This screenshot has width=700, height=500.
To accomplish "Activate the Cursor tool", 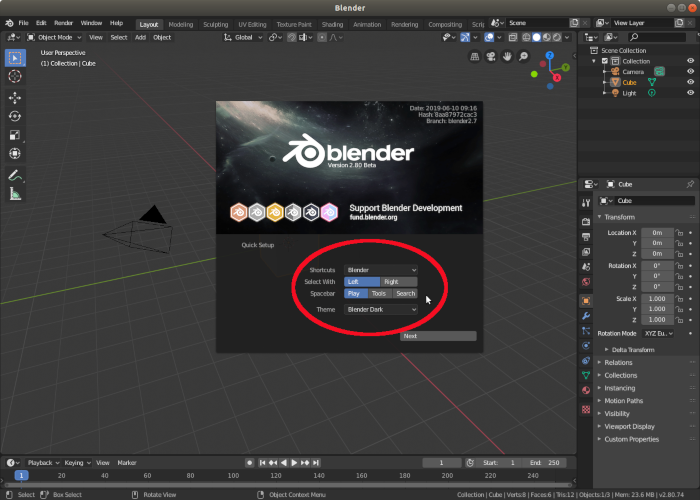I will (15, 76).
